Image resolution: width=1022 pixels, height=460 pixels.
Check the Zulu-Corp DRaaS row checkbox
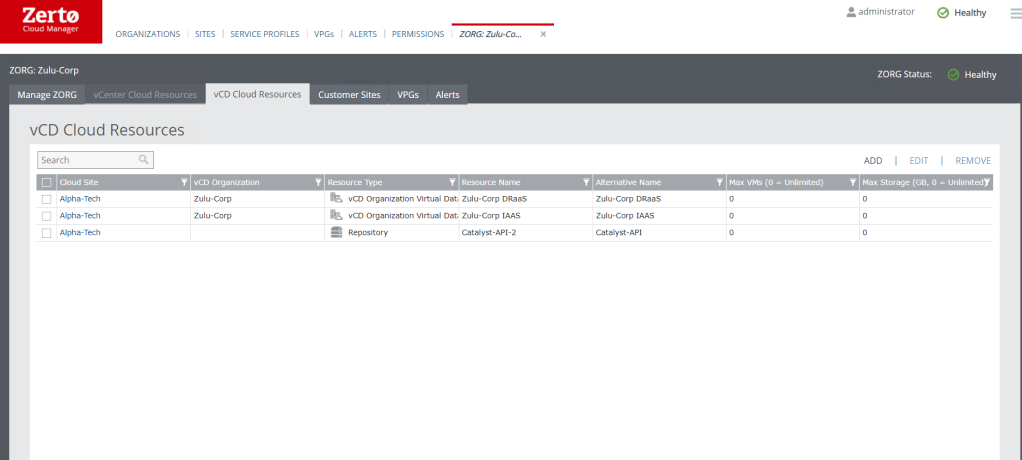[x=47, y=199]
